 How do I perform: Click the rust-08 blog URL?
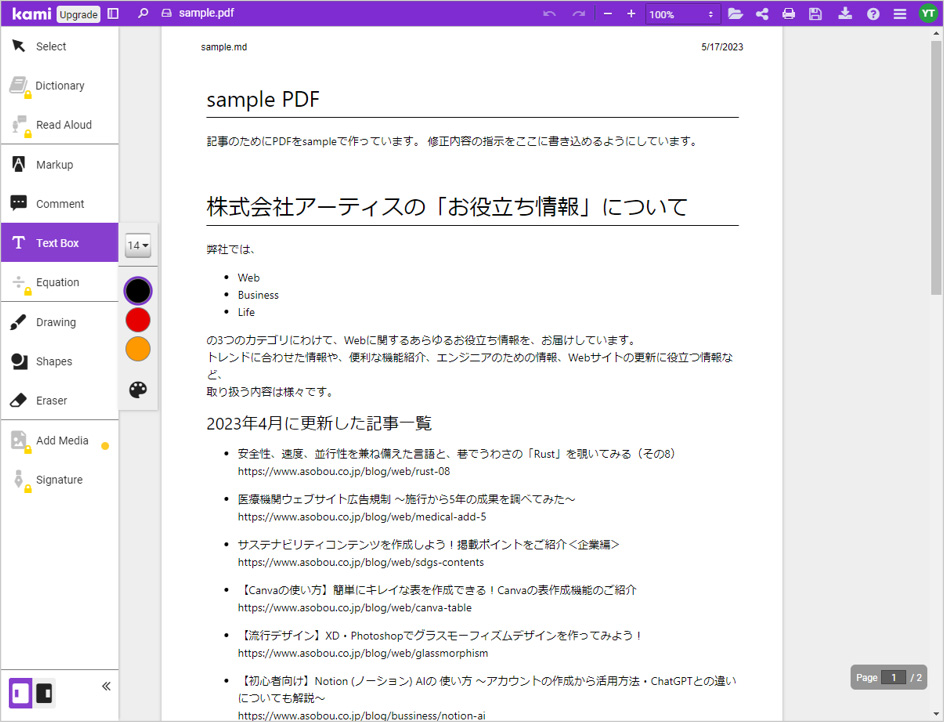344,471
